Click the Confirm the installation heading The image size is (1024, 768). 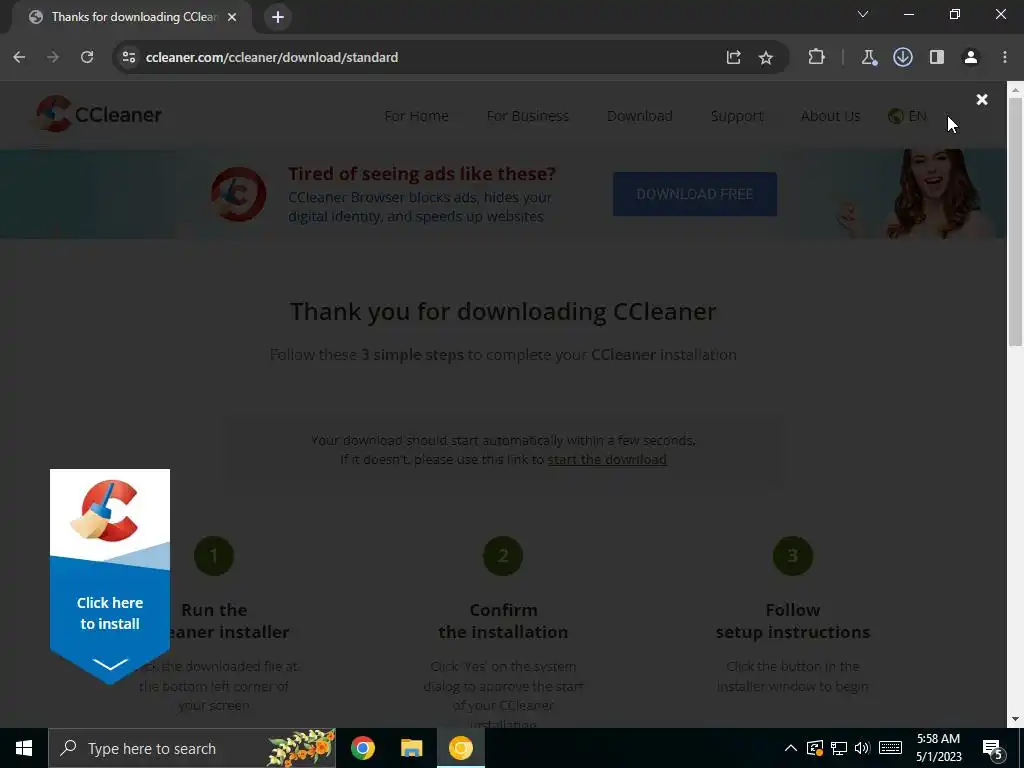point(503,621)
